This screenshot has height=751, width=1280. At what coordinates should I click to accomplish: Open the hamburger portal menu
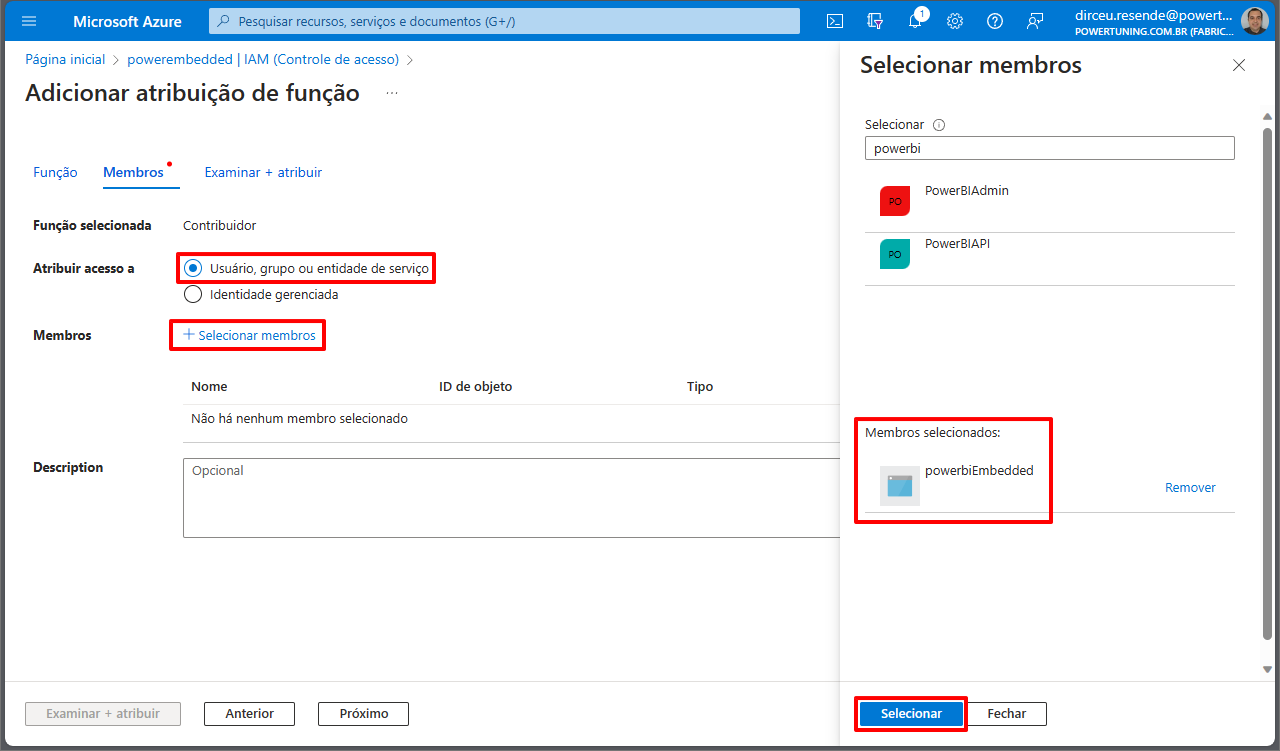click(28, 21)
